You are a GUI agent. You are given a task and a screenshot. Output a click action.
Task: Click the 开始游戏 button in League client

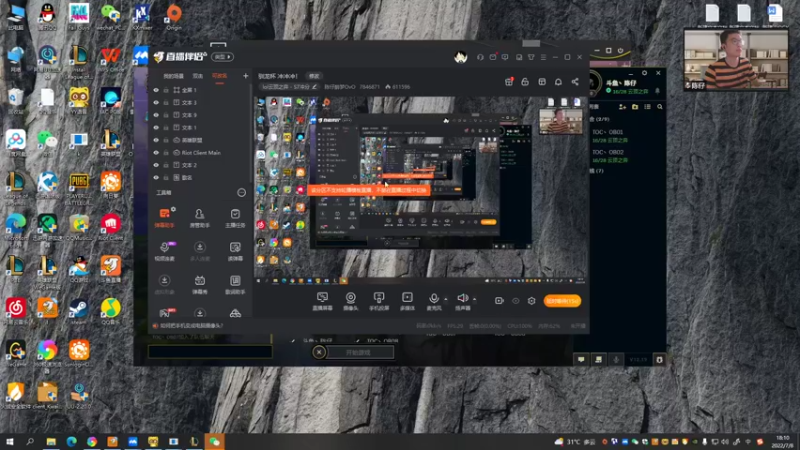click(359, 352)
